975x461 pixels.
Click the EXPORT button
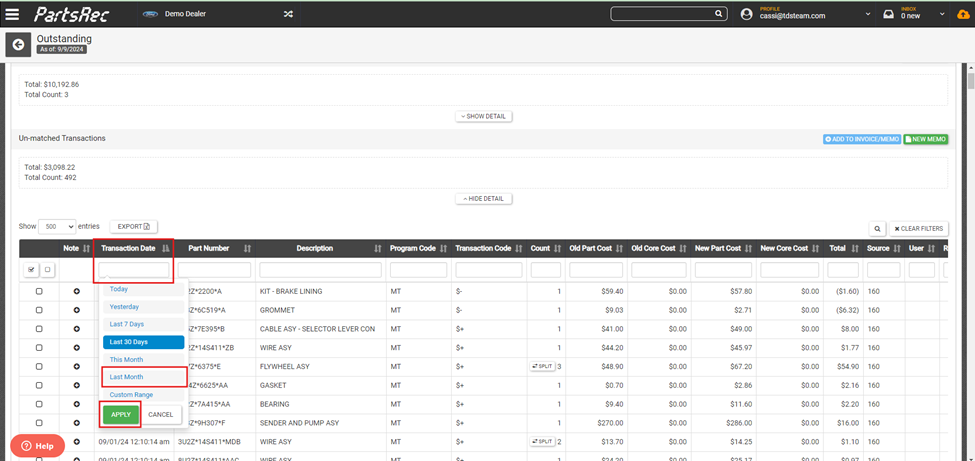134,226
